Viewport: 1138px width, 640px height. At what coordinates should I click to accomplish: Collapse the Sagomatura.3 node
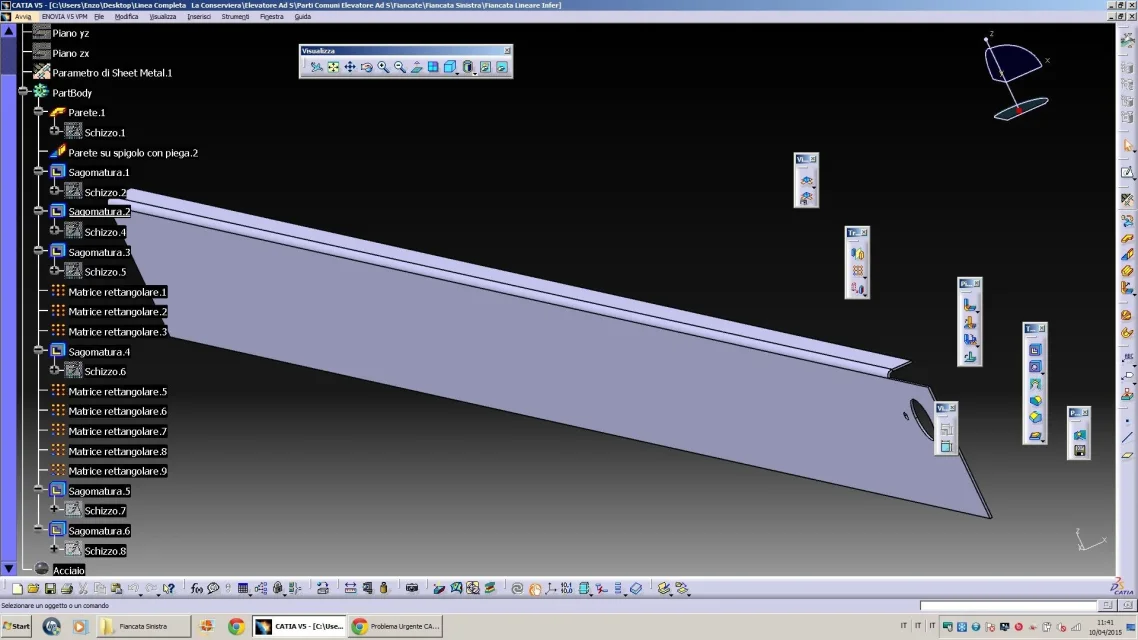pyautogui.click(x=39, y=251)
